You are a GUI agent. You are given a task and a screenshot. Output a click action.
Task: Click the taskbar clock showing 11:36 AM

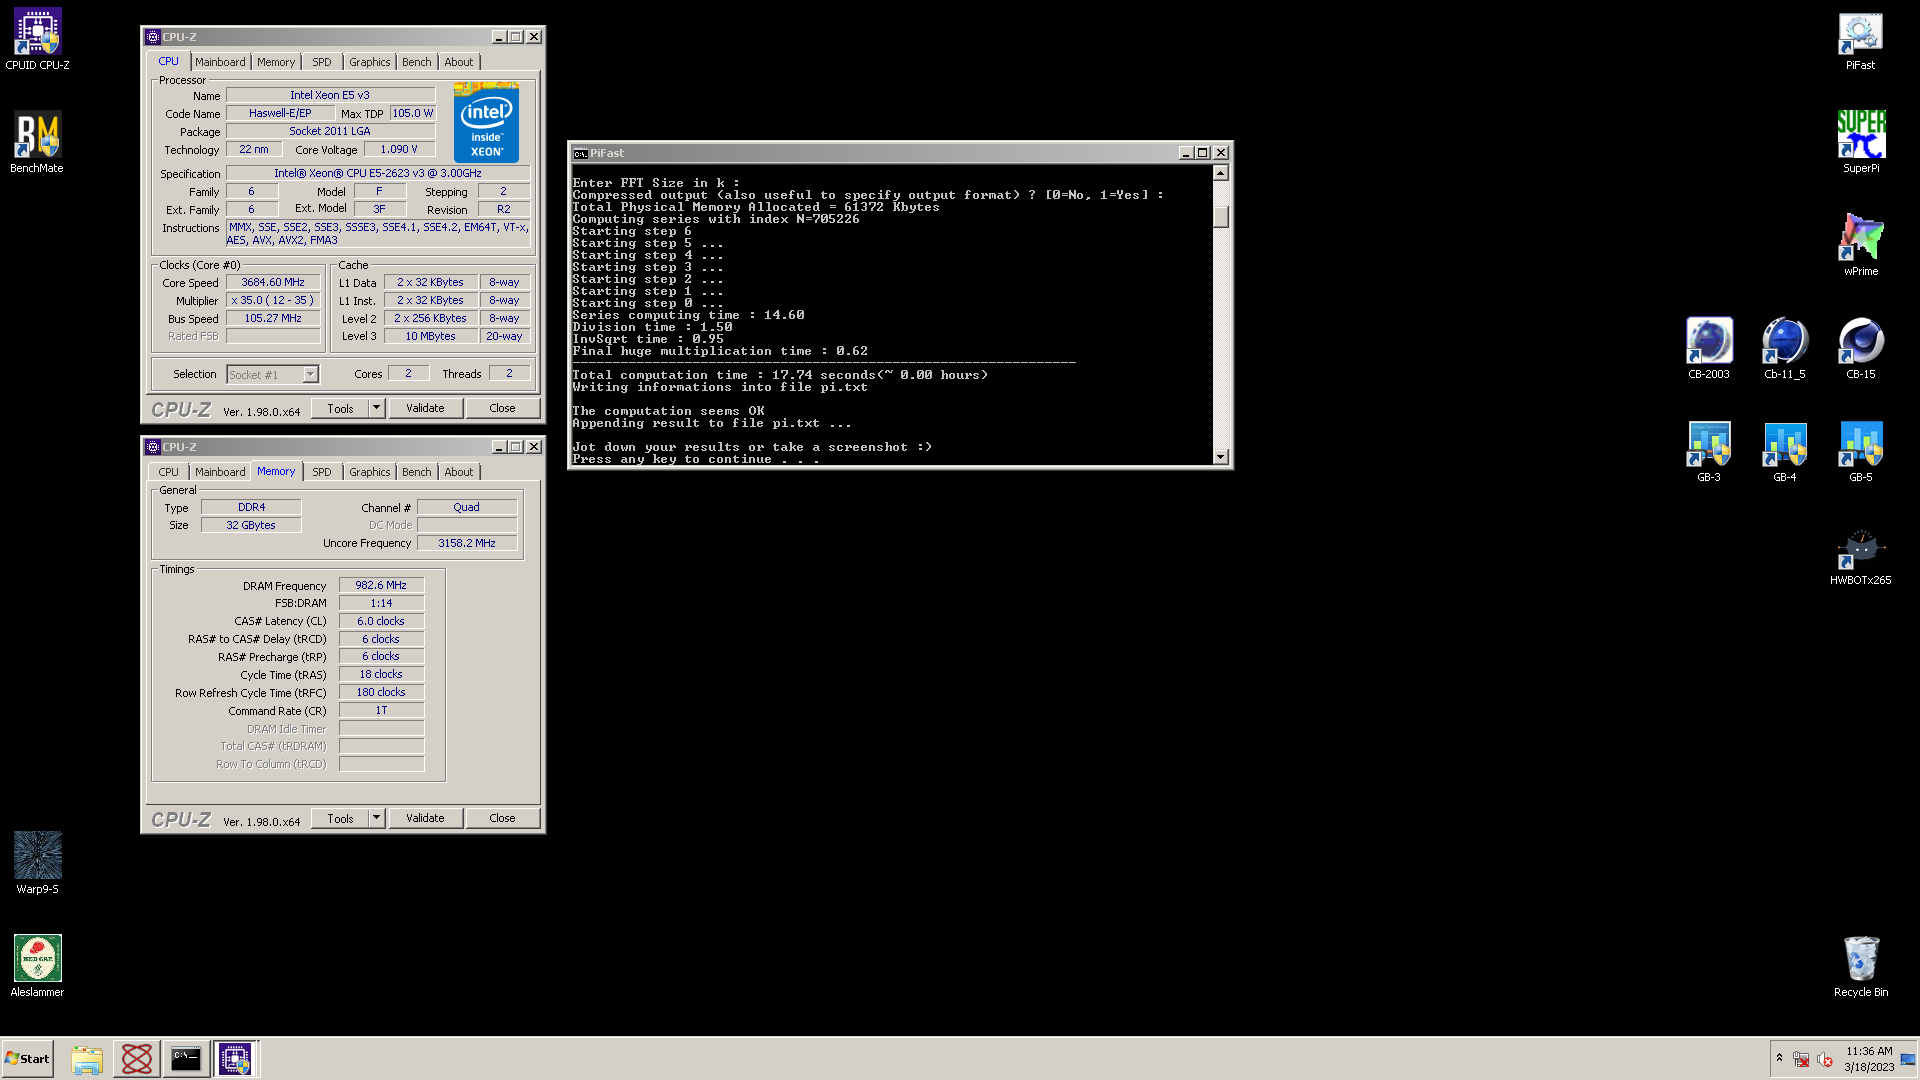1869,1059
